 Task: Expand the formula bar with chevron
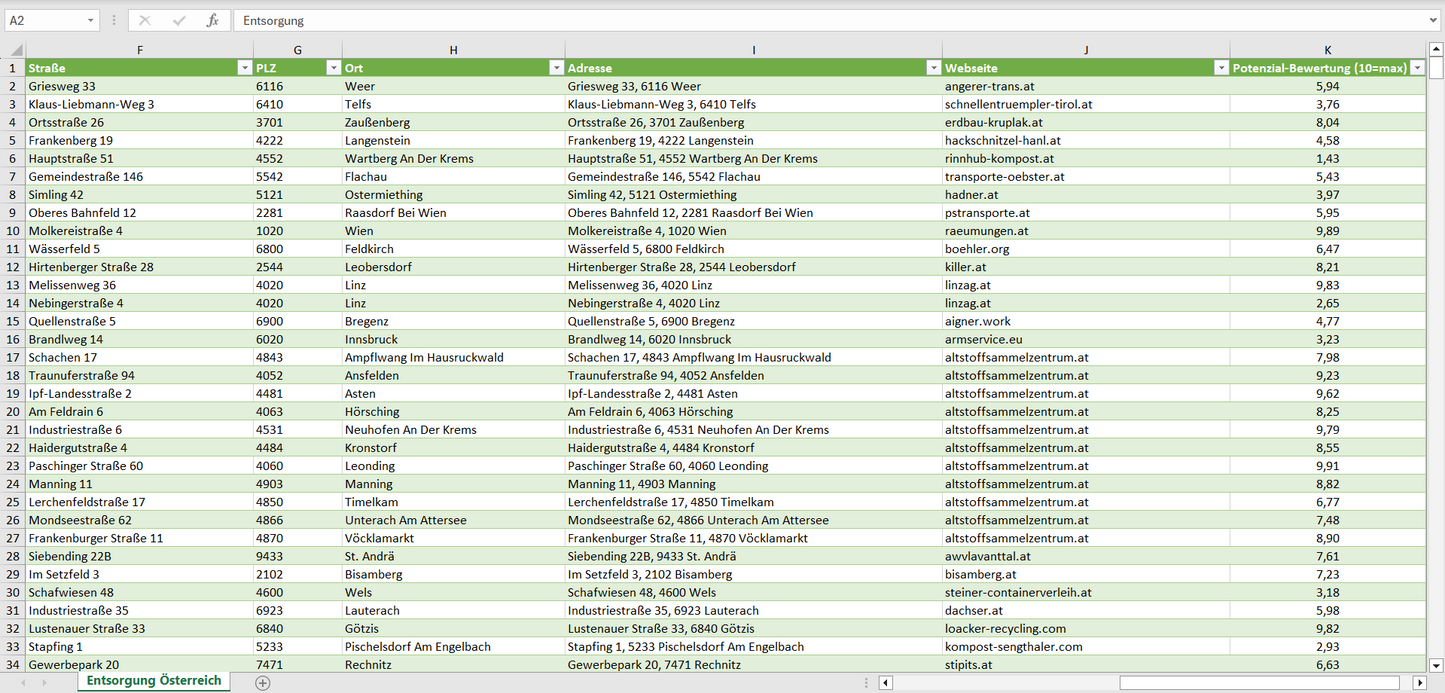pyautogui.click(x=1434, y=20)
